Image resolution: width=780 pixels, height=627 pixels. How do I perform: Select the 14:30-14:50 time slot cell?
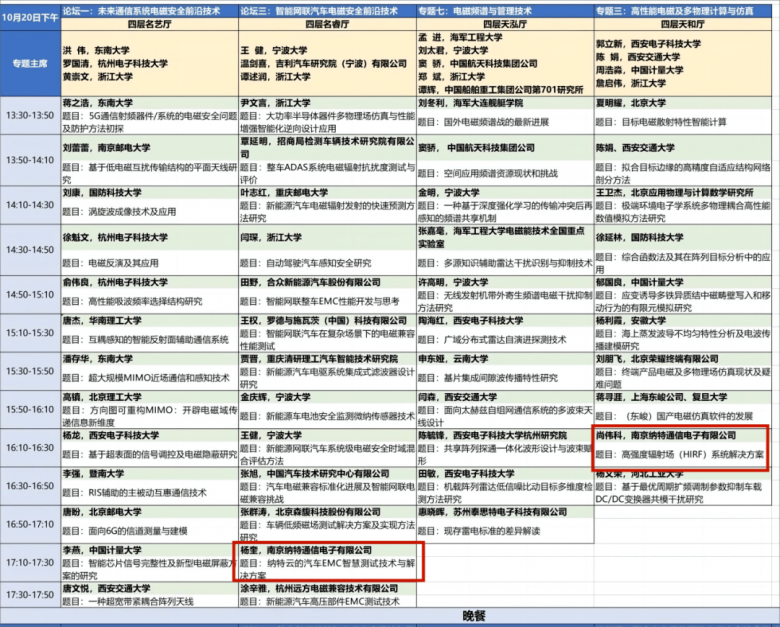click(30, 250)
